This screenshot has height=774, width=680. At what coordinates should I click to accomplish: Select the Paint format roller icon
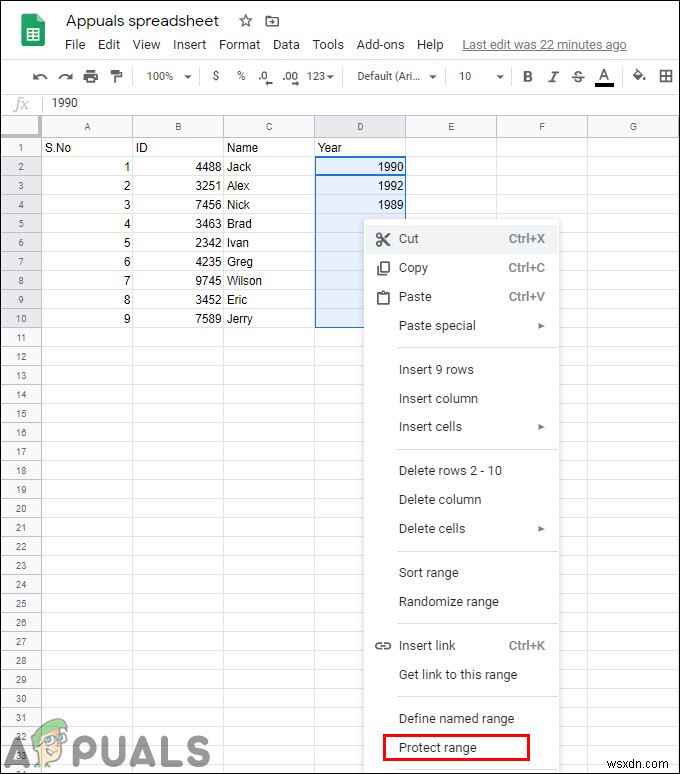[116, 77]
